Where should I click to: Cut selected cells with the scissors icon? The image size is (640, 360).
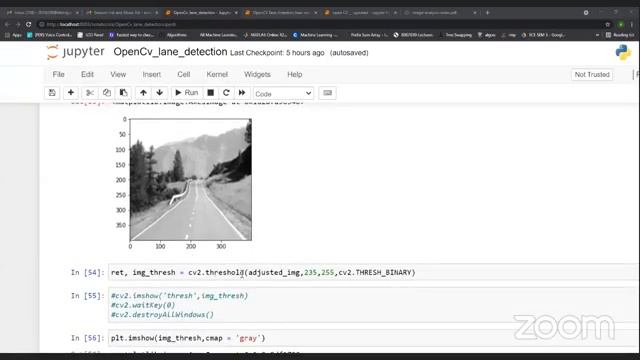[90, 93]
